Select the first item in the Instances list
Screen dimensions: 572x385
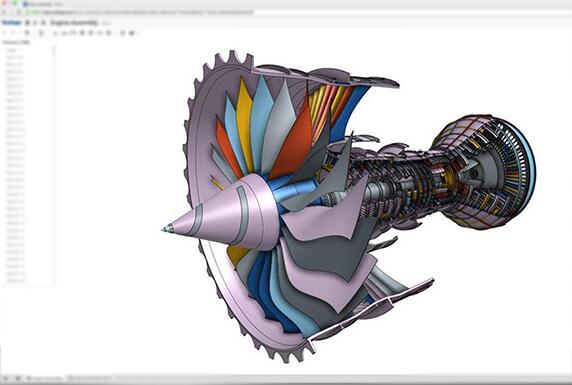click(x=12, y=50)
